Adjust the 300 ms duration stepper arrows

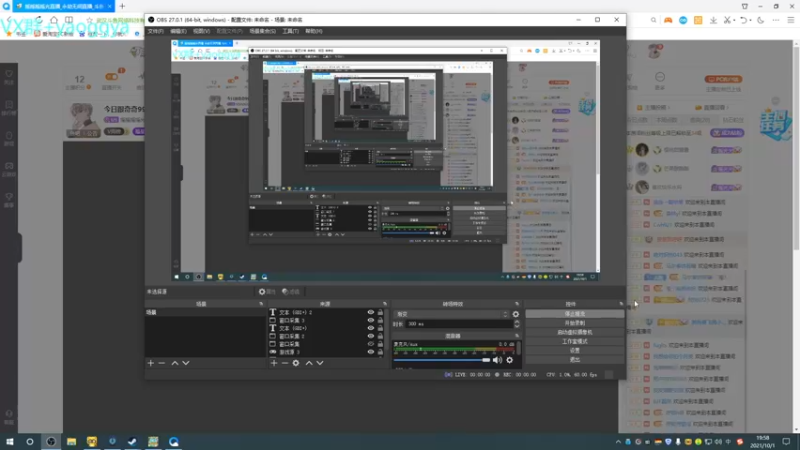[517, 324]
